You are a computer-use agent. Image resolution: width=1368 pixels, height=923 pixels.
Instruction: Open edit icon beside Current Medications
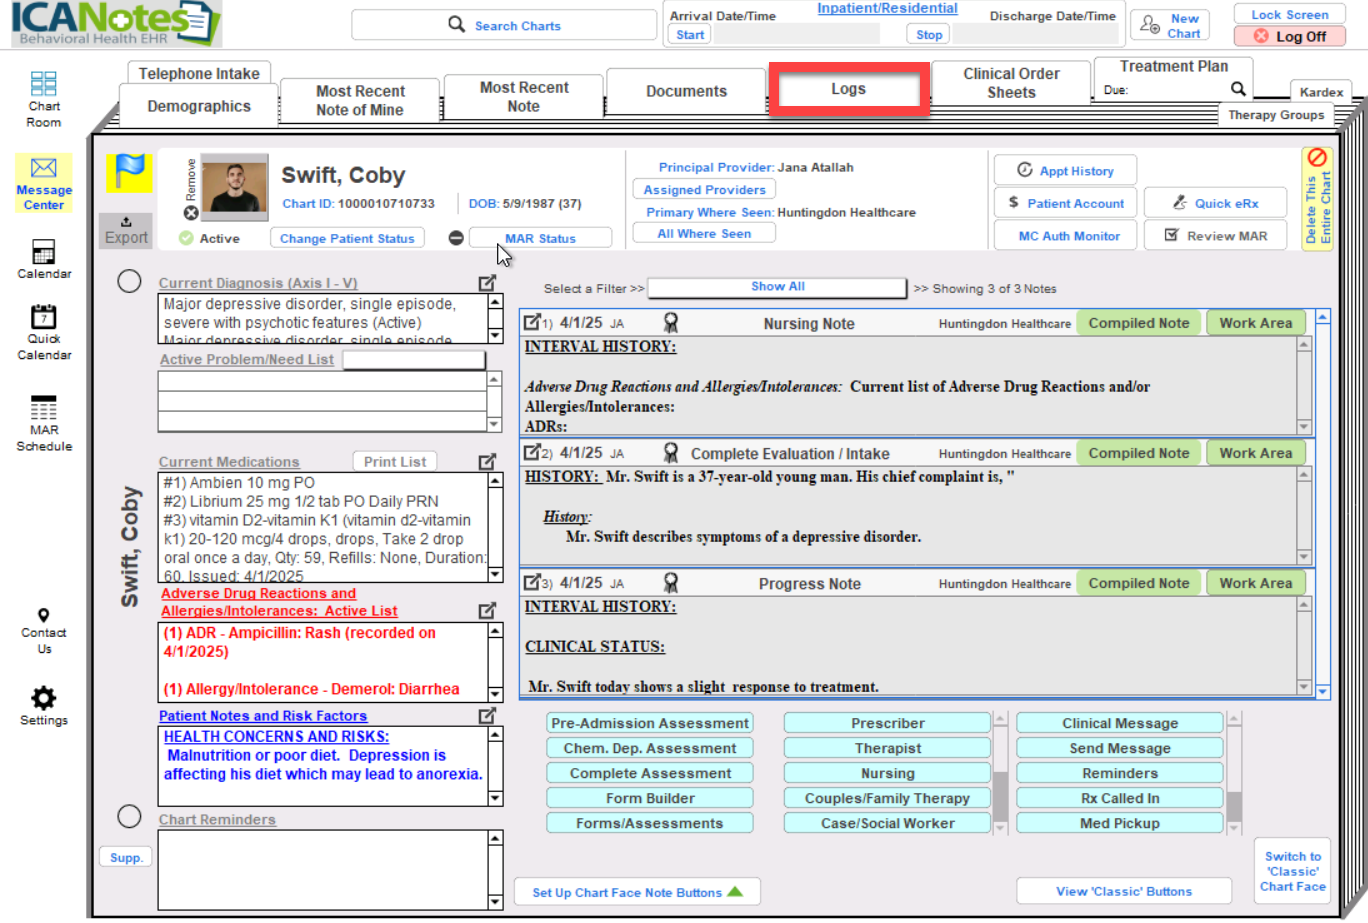(487, 462)
